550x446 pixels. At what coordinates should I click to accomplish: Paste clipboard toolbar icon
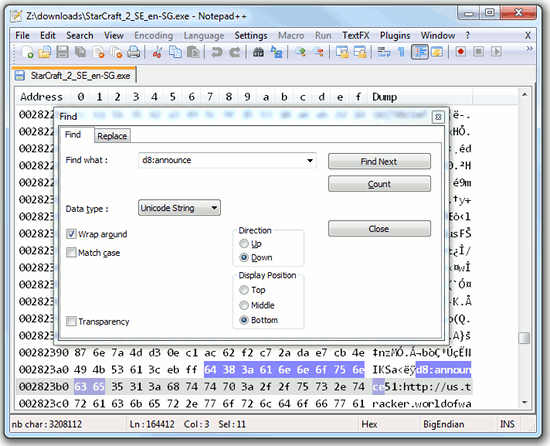coord(193,52)
